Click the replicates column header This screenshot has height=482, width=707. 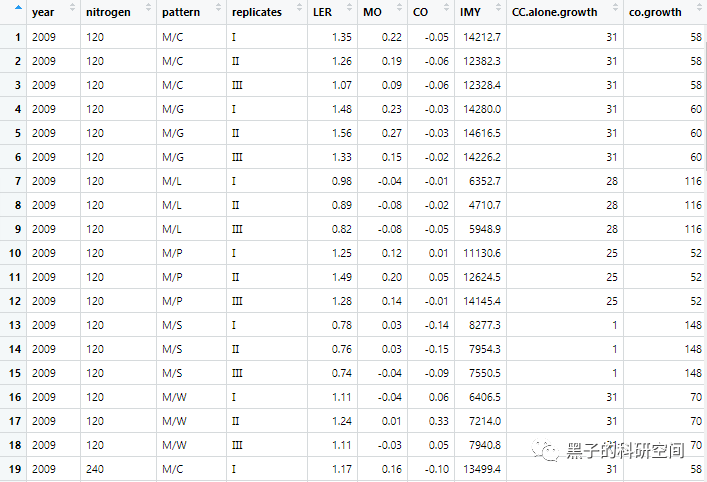tap(267, 12)
